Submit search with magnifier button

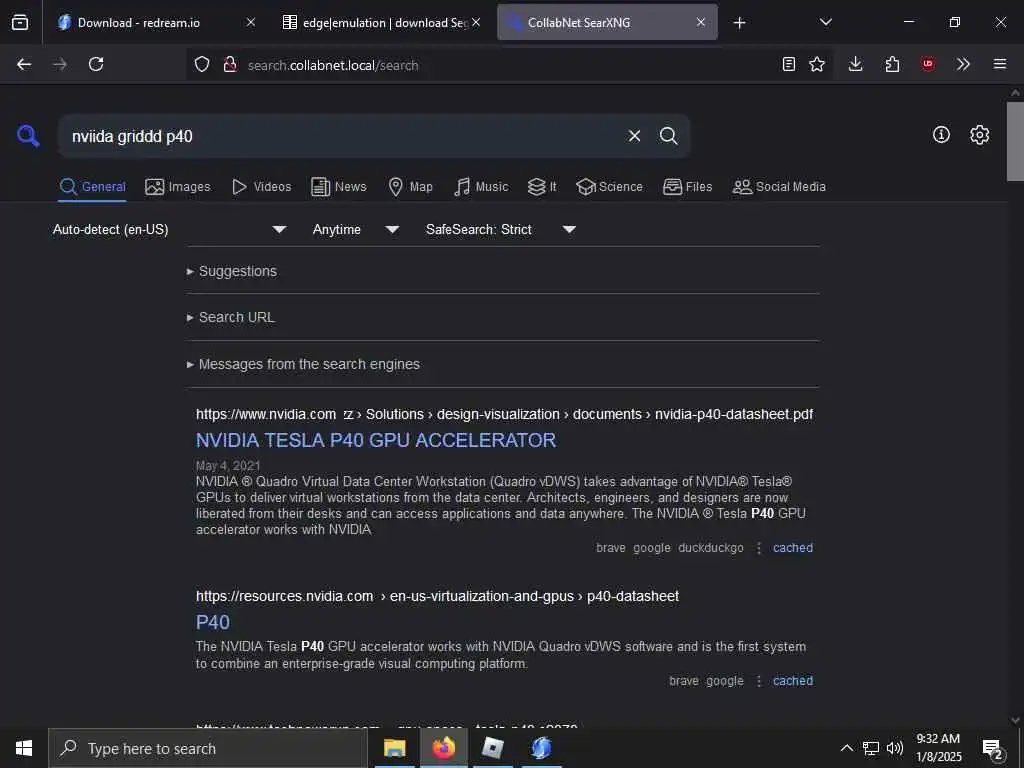click(x=668, y=136)
